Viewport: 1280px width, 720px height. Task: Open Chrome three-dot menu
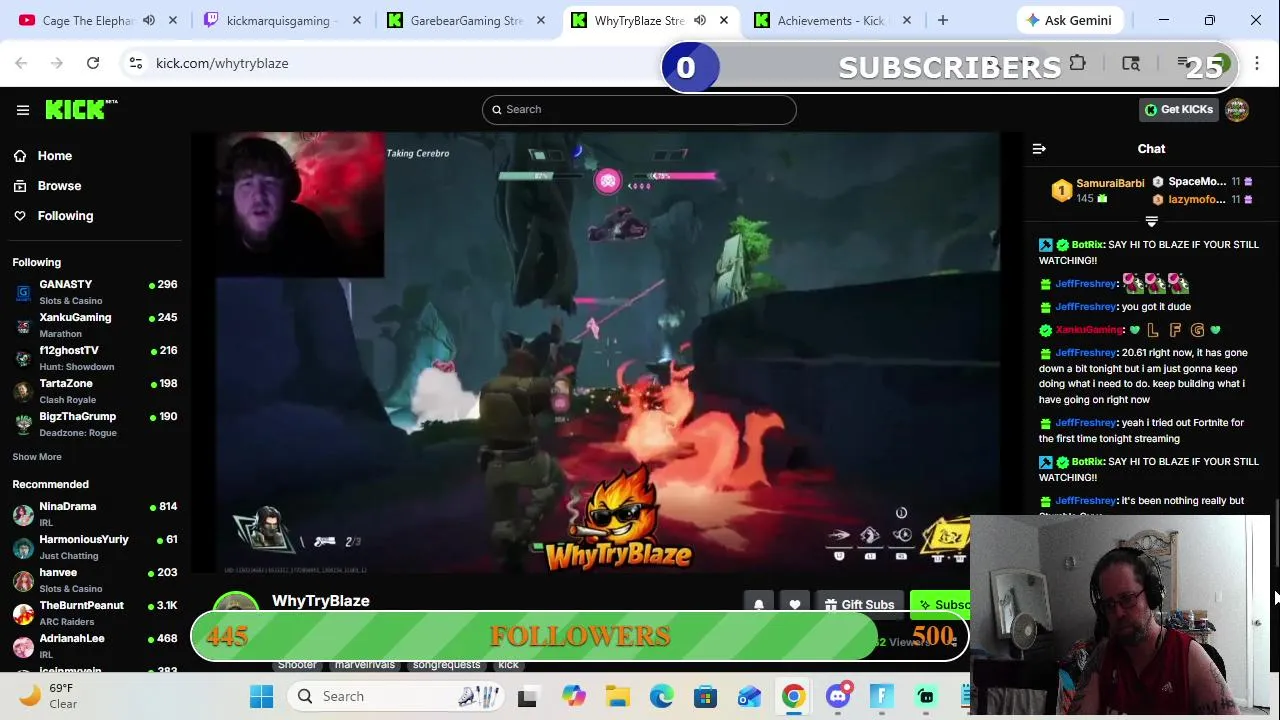pos(1257,63)
